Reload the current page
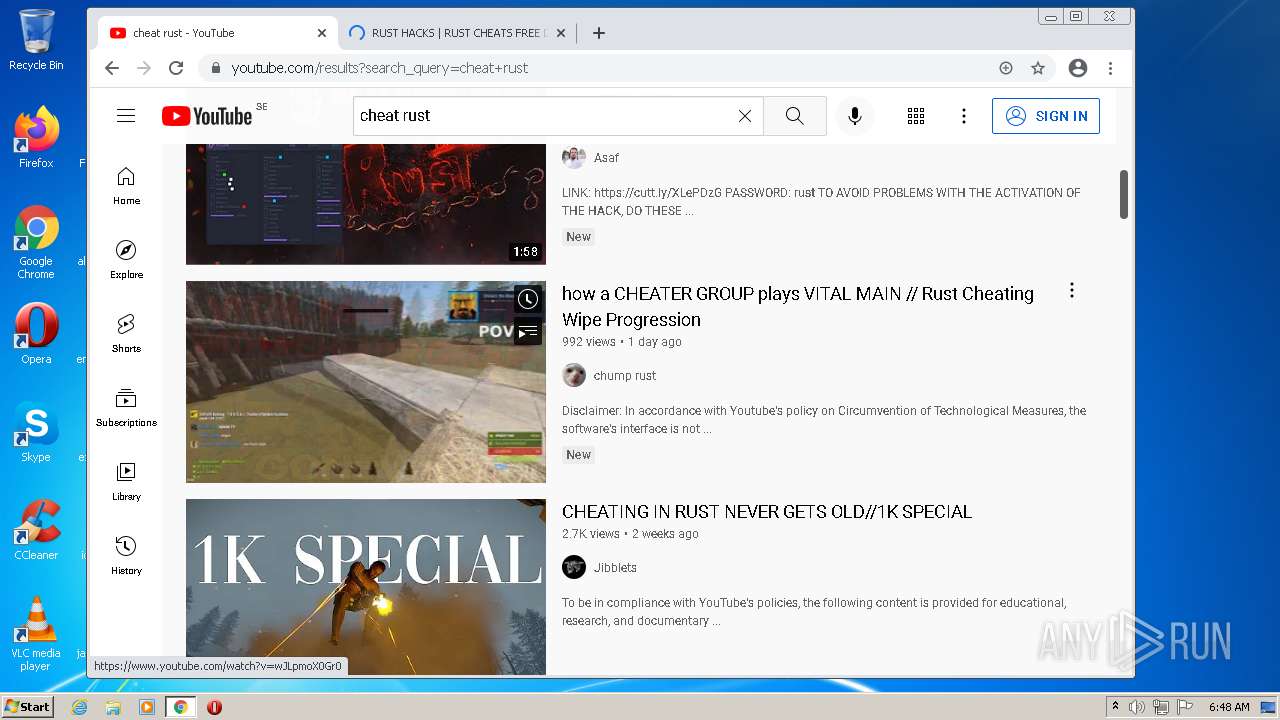This screenshot has width=1280, height=720. [x=176, y=68]
